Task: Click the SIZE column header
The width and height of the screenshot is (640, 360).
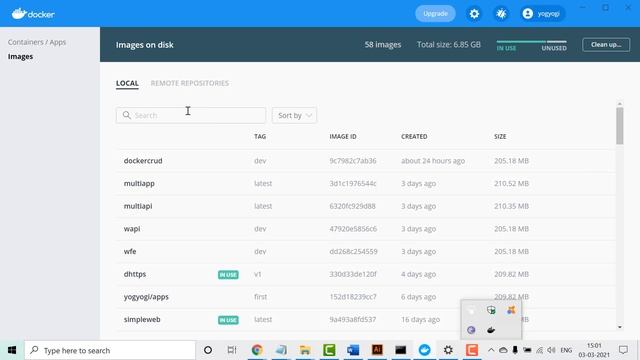Action: (500, 136)
